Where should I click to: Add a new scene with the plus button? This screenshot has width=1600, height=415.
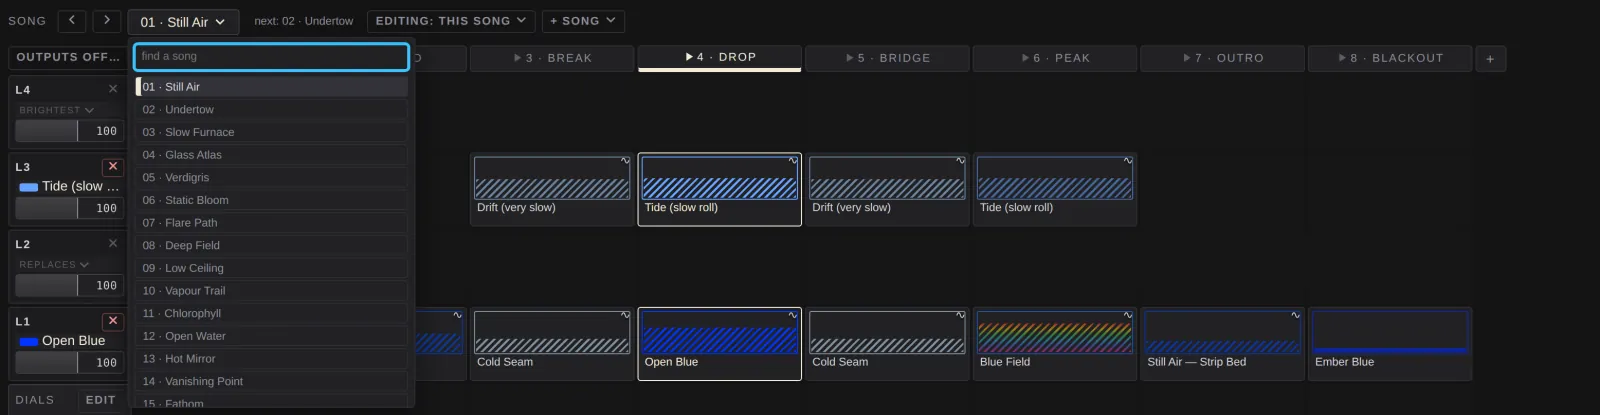click(1490, 59)
